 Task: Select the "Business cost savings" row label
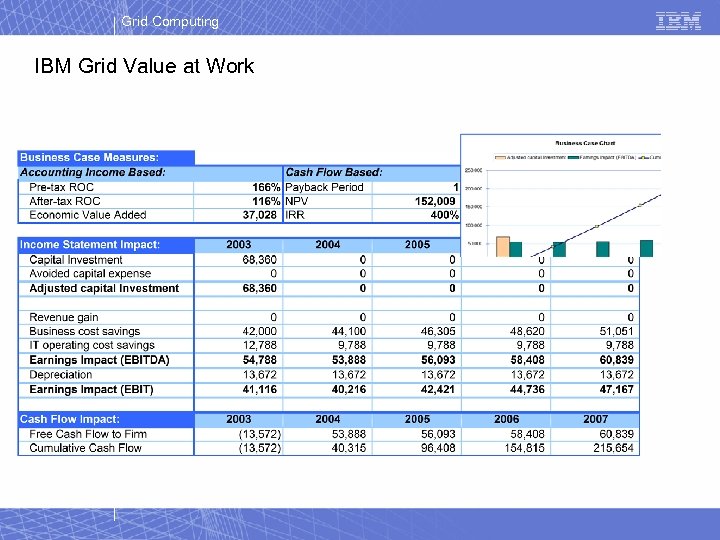pyautogui.click(x=84, y=332)
